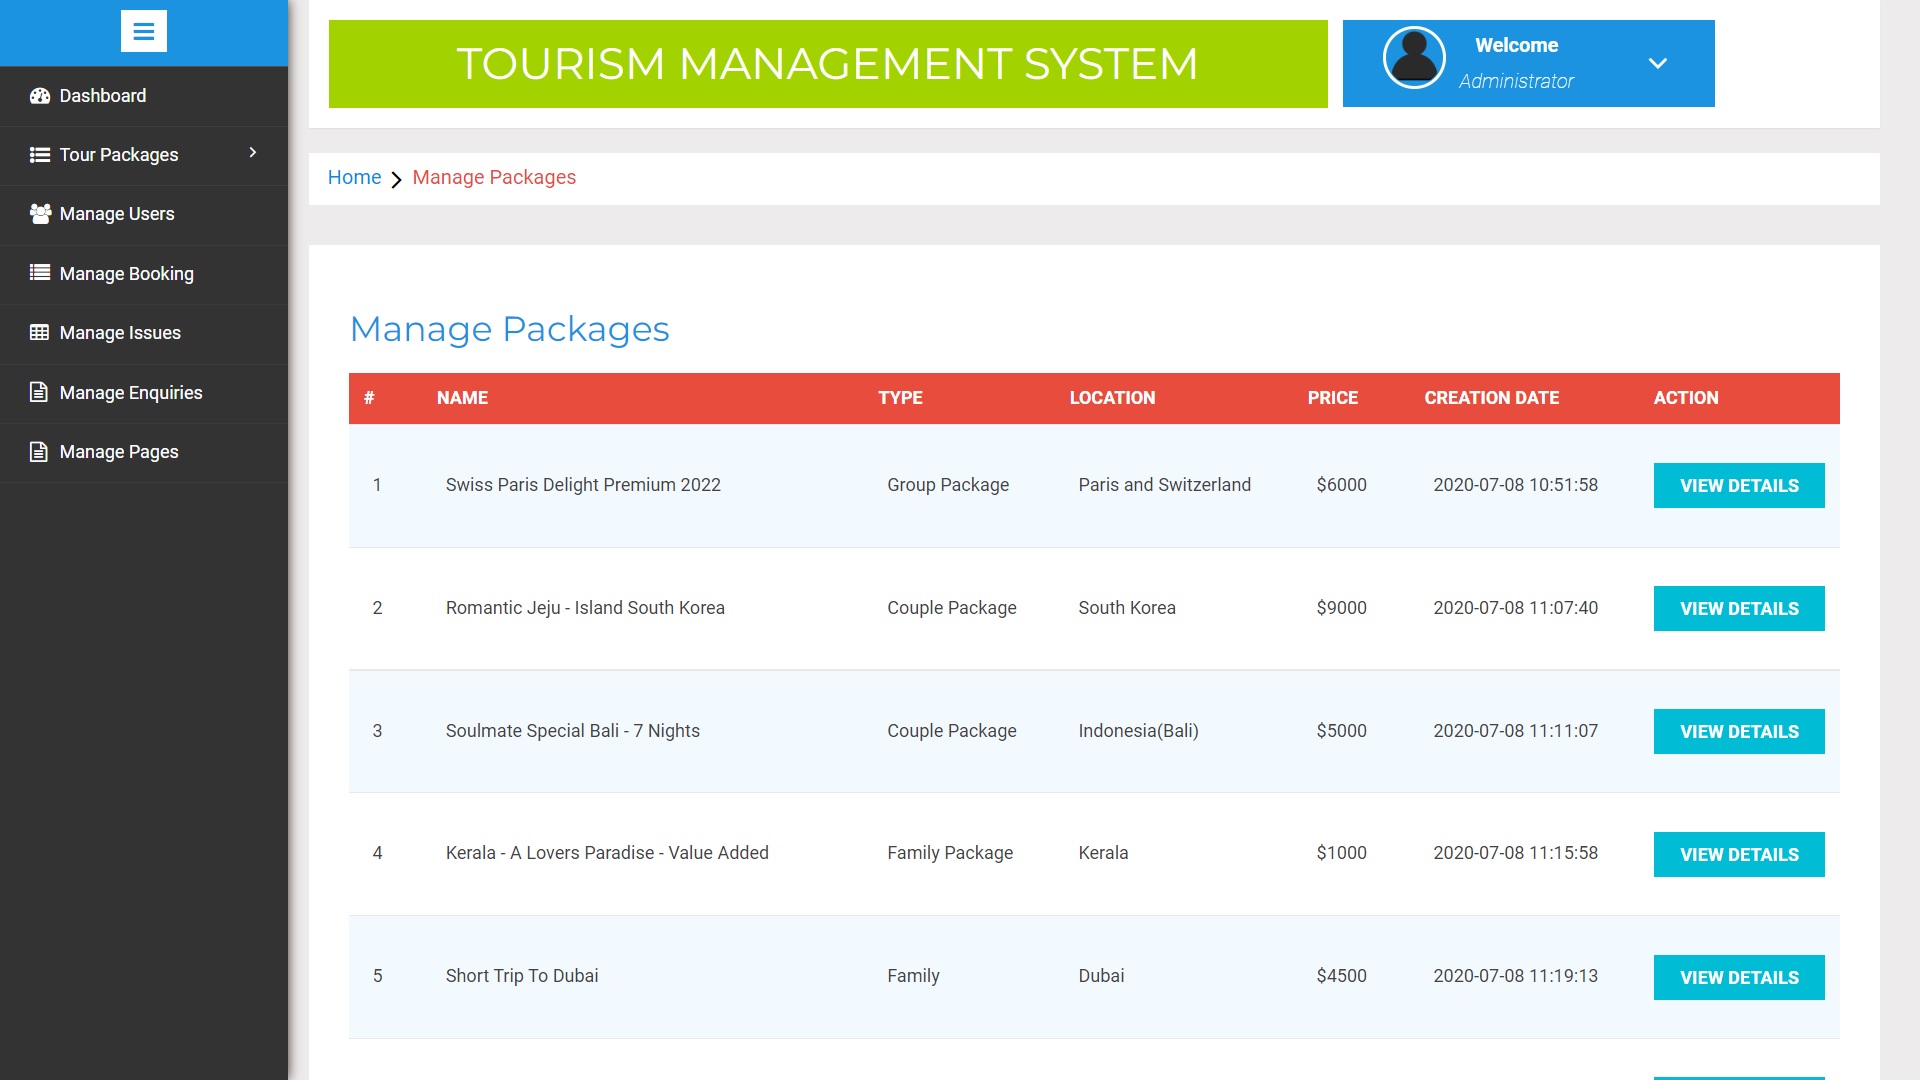
Task: Expand the breadcrumb chevron after Home
Action: pos(397,179)
